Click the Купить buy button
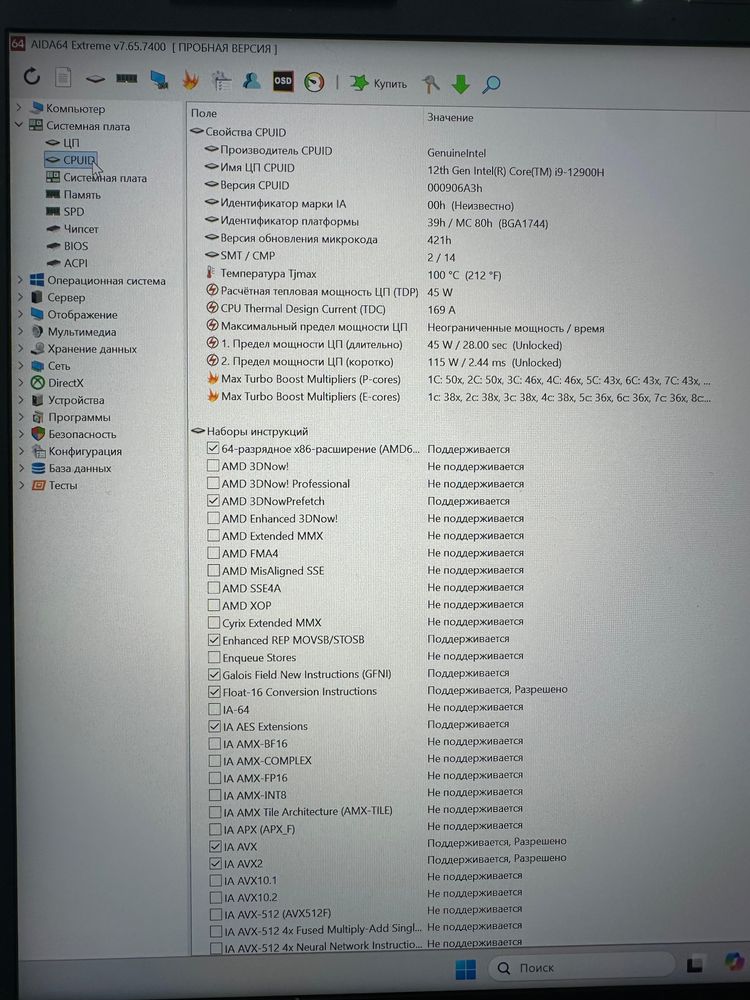The width and height of the screenshot is (750, 1000). 379,83
